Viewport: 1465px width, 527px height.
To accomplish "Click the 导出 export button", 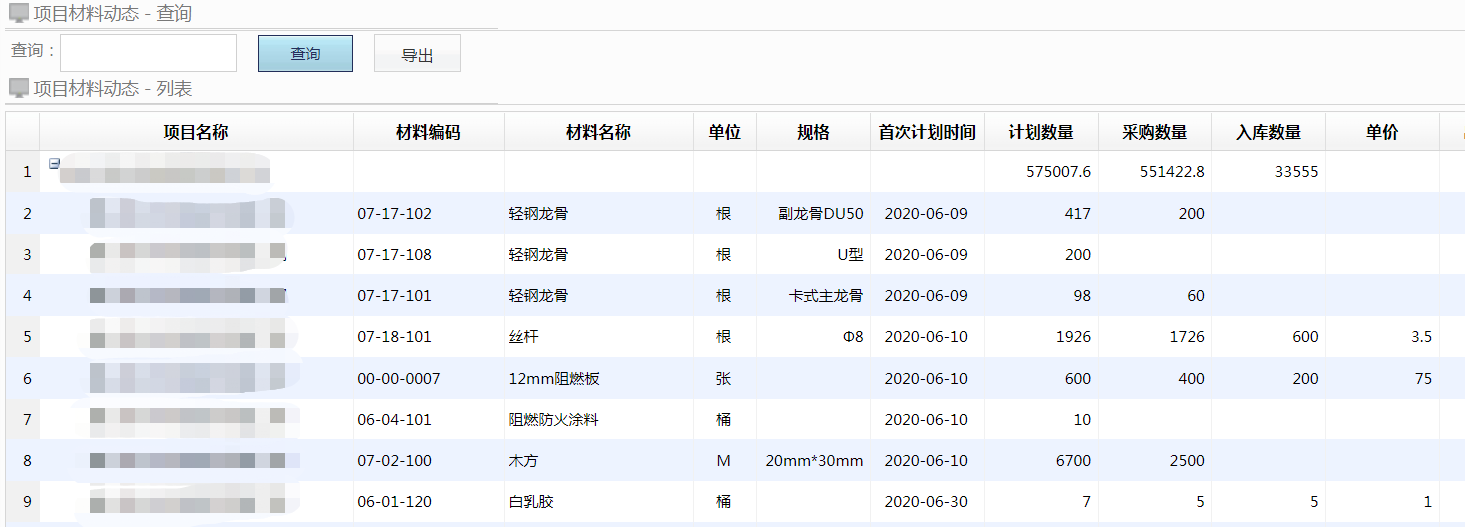I will pos(417,54).
